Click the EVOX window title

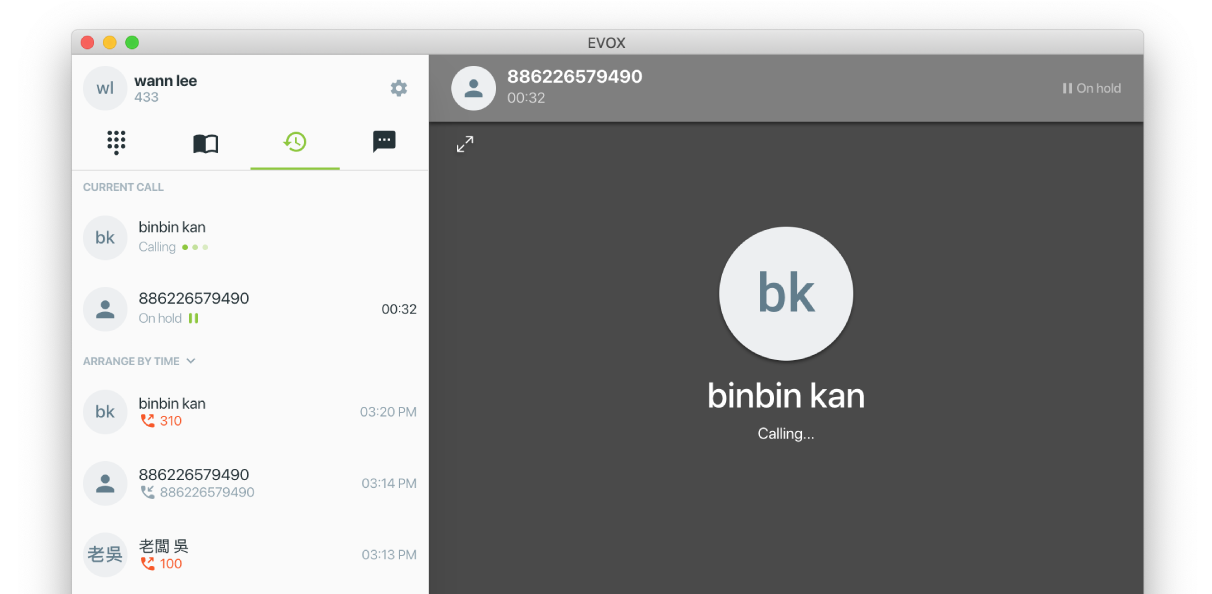point(606,42)
